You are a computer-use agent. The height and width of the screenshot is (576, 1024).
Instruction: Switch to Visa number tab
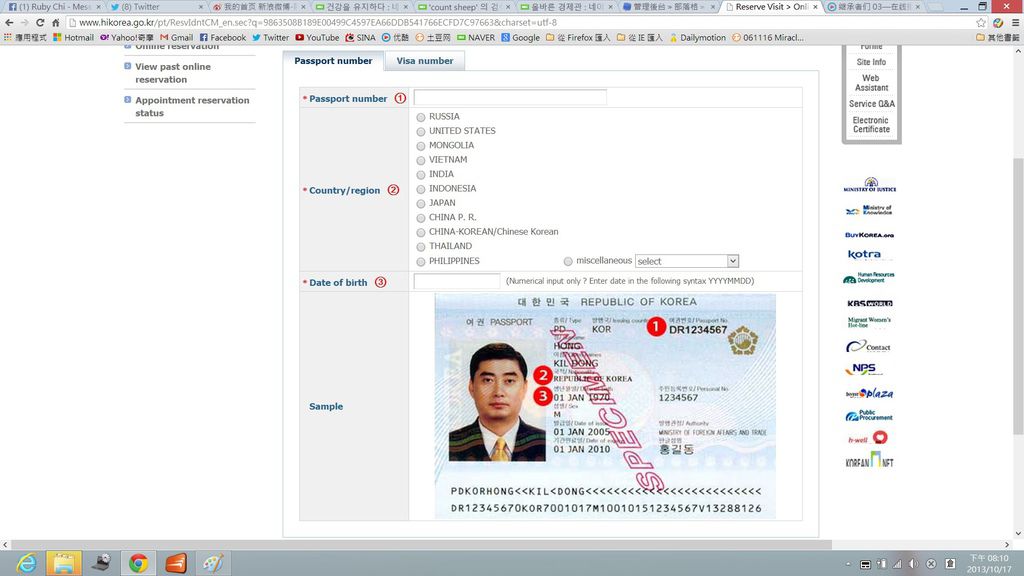(424, 61)
